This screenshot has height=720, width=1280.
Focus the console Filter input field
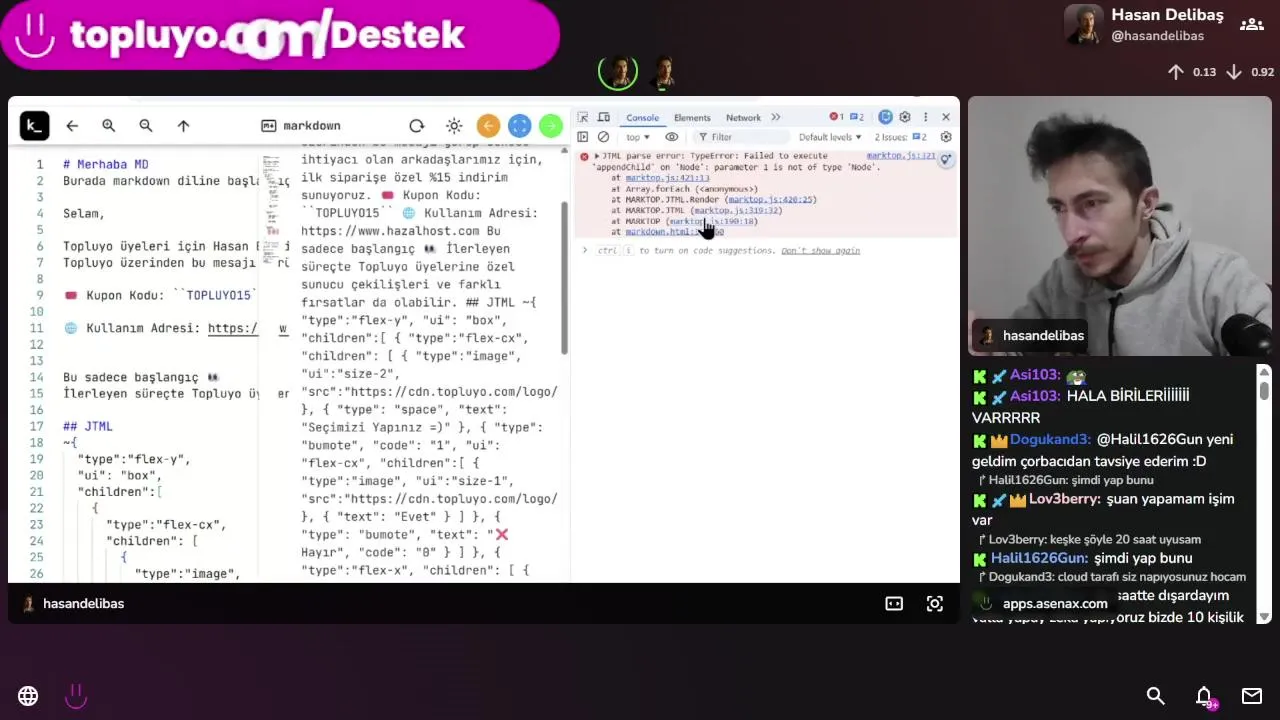pos(740,137)
